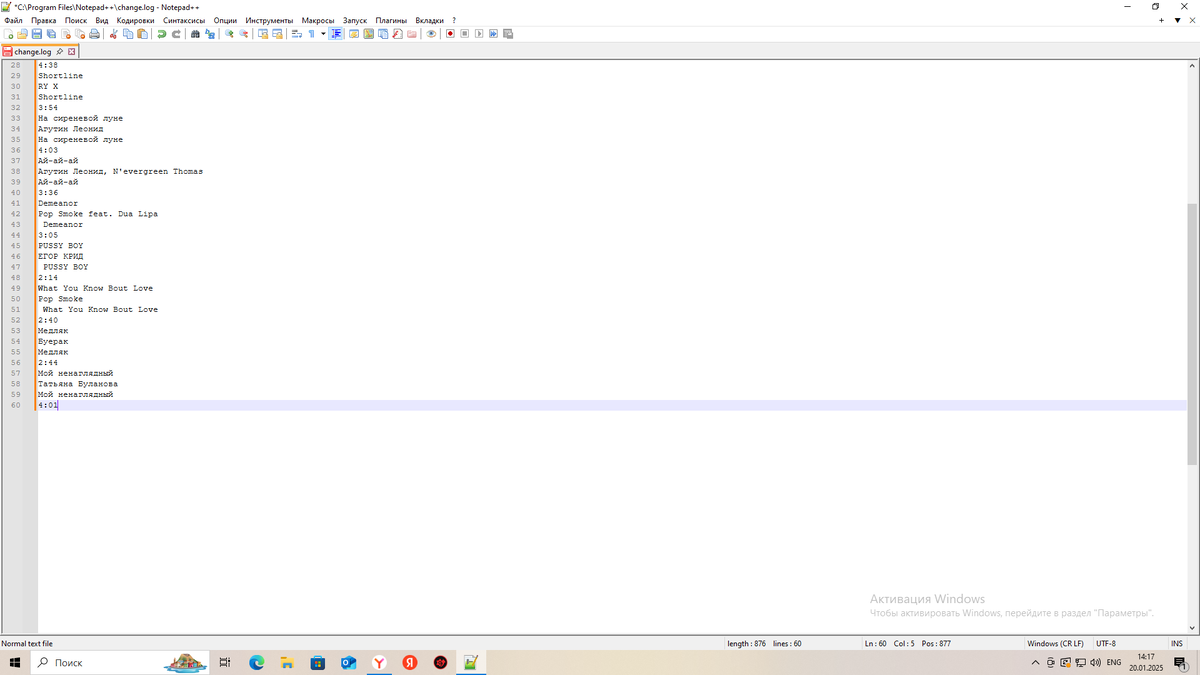Open ENG input language switcher

[1113, 663]
